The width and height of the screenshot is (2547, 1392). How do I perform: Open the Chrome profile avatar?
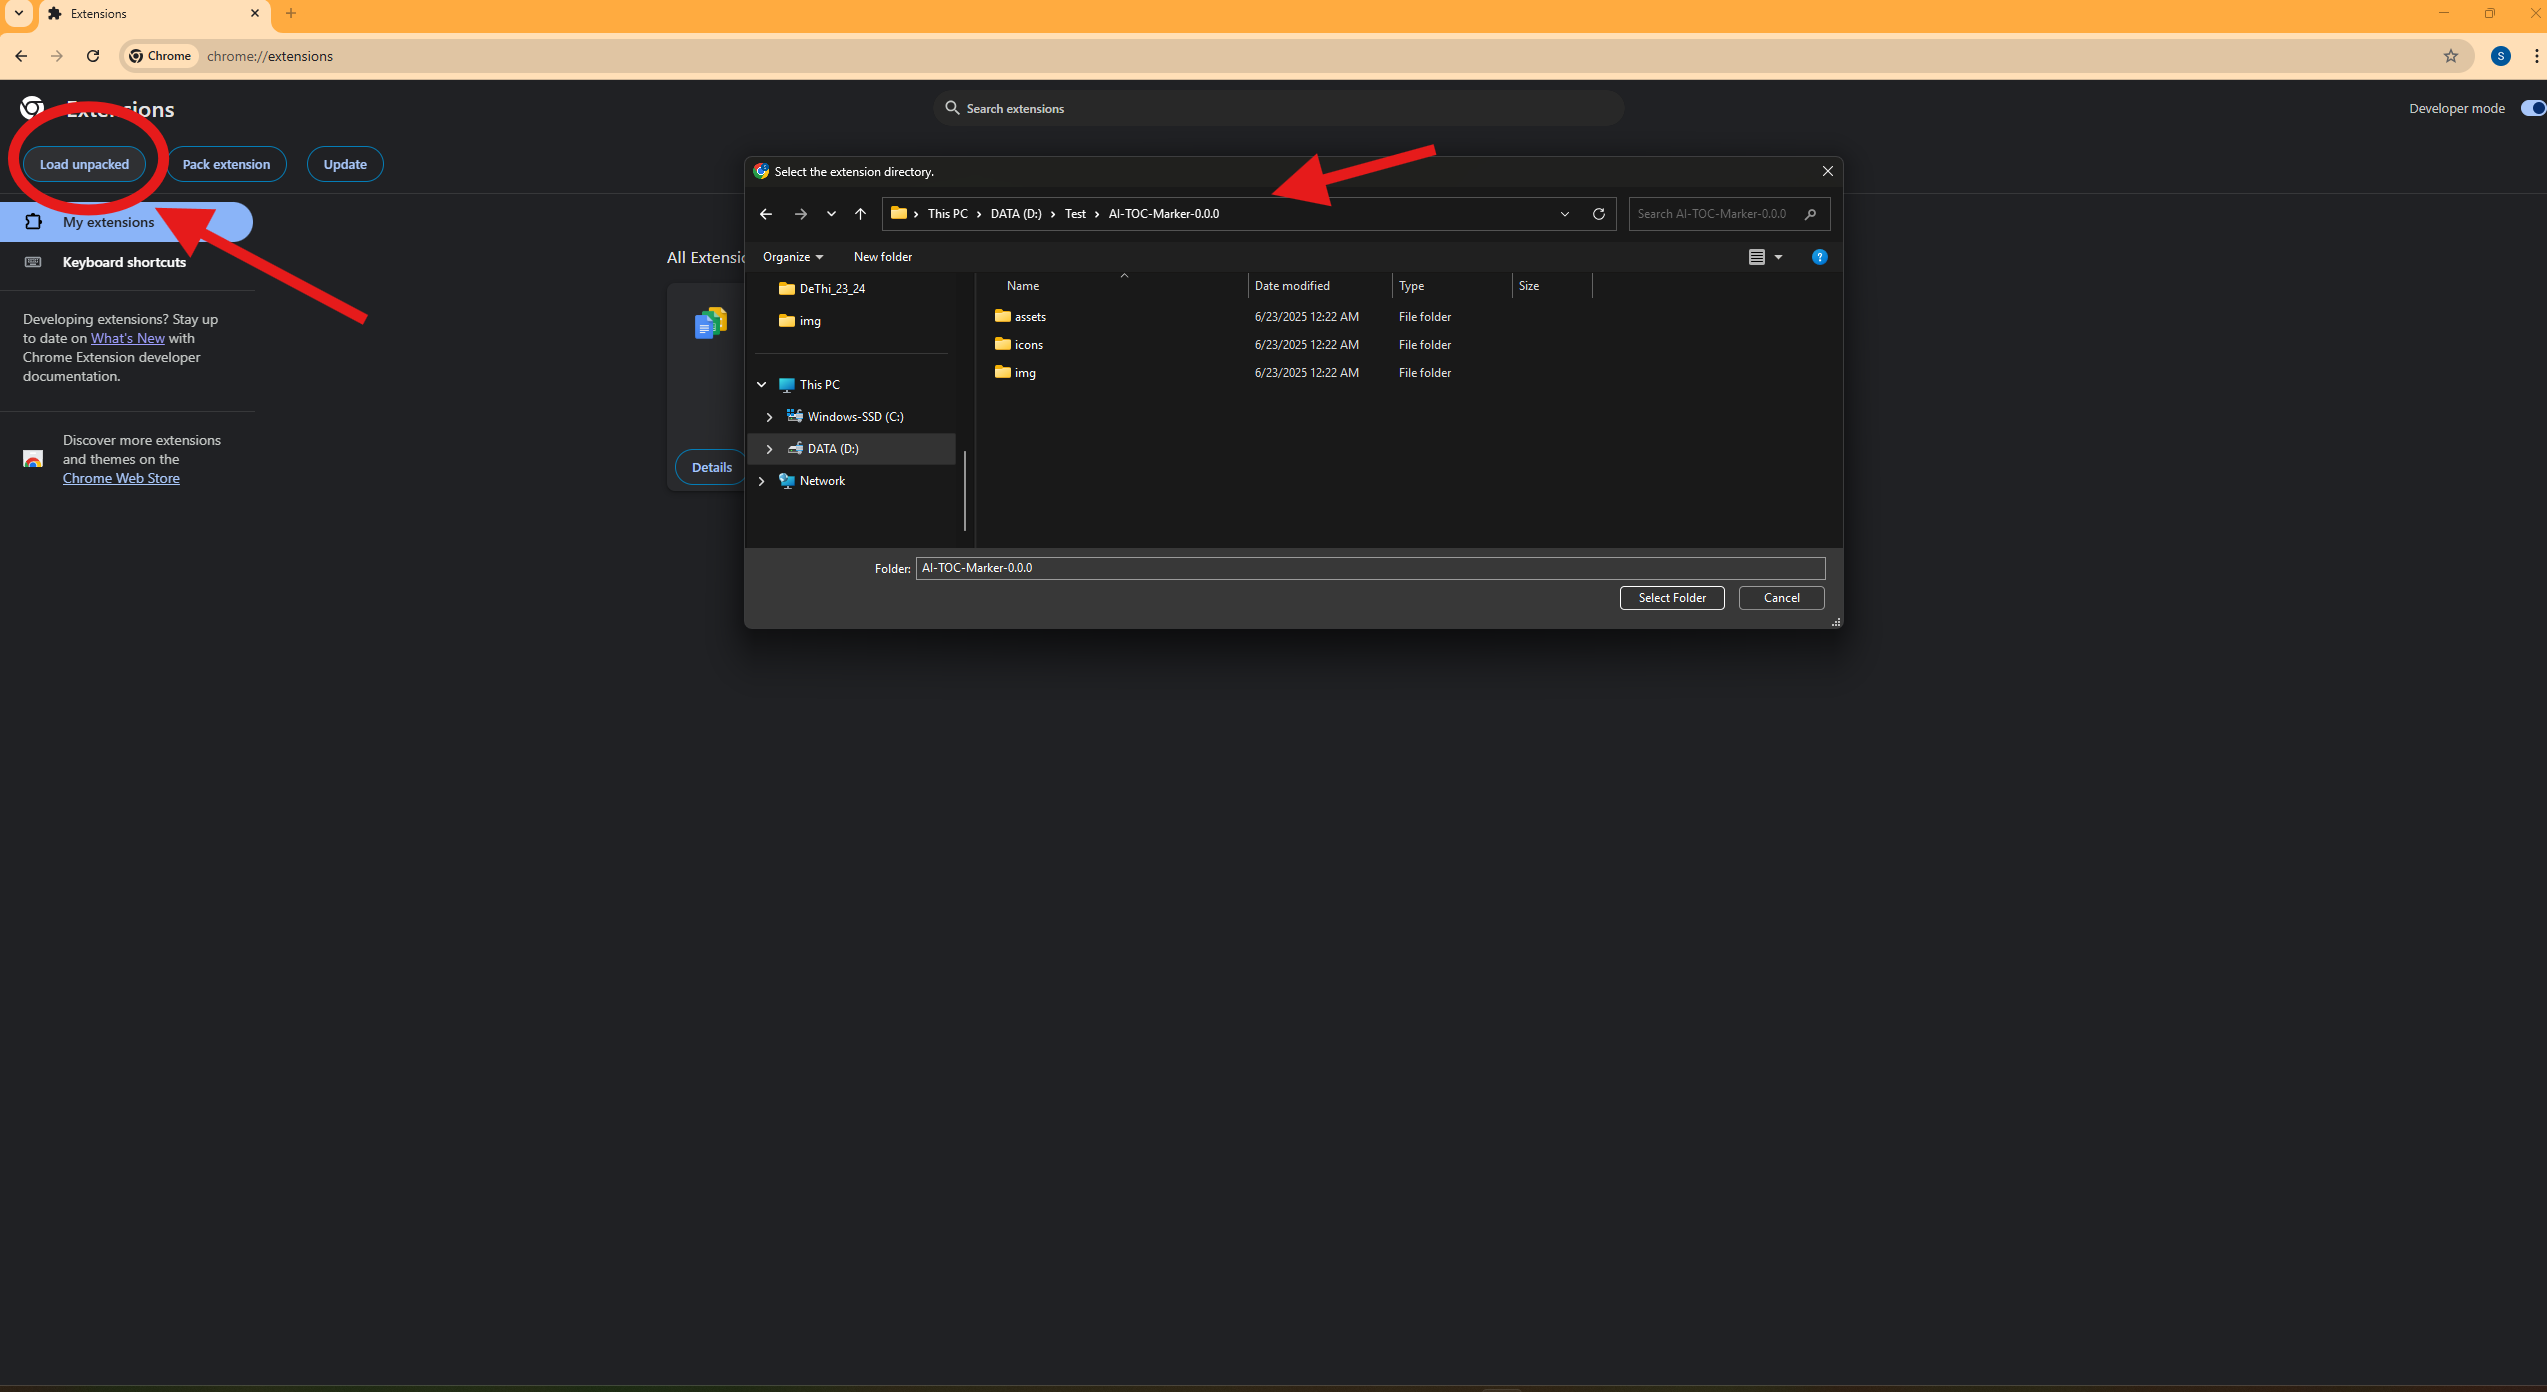pos(2500,56)
